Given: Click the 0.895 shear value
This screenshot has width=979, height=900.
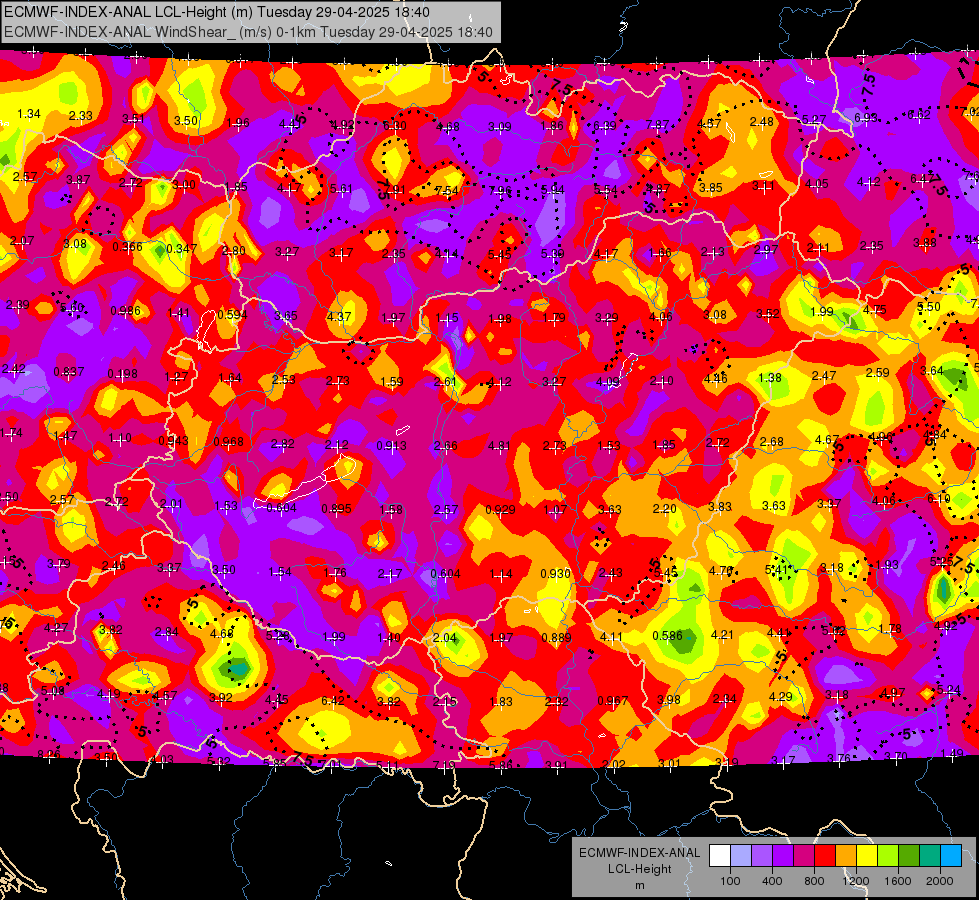Looking at the screenshot, I should pos(337,508).
